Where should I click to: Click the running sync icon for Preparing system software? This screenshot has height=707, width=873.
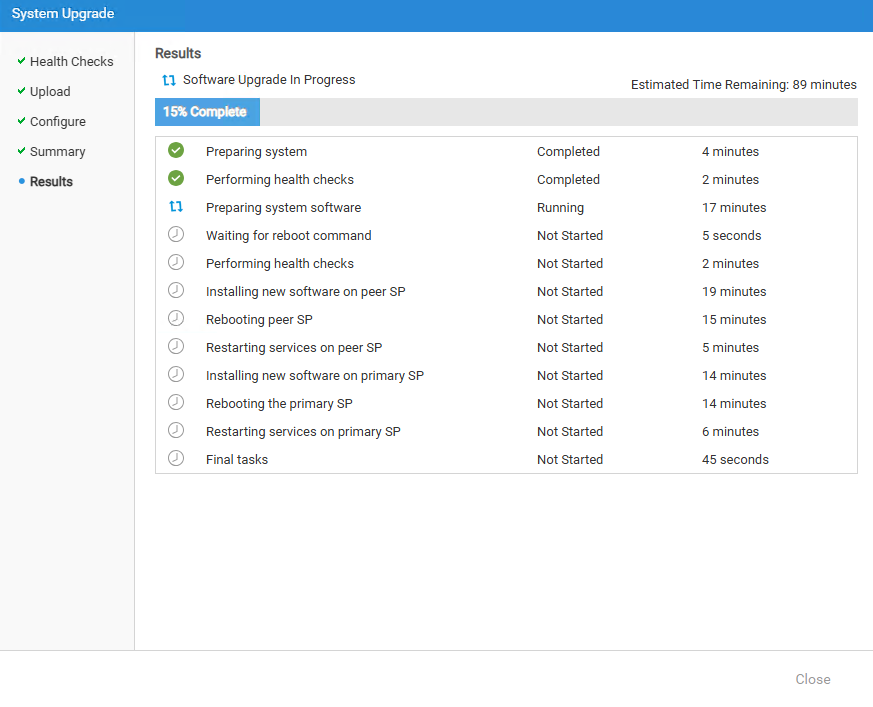[176, 207]
